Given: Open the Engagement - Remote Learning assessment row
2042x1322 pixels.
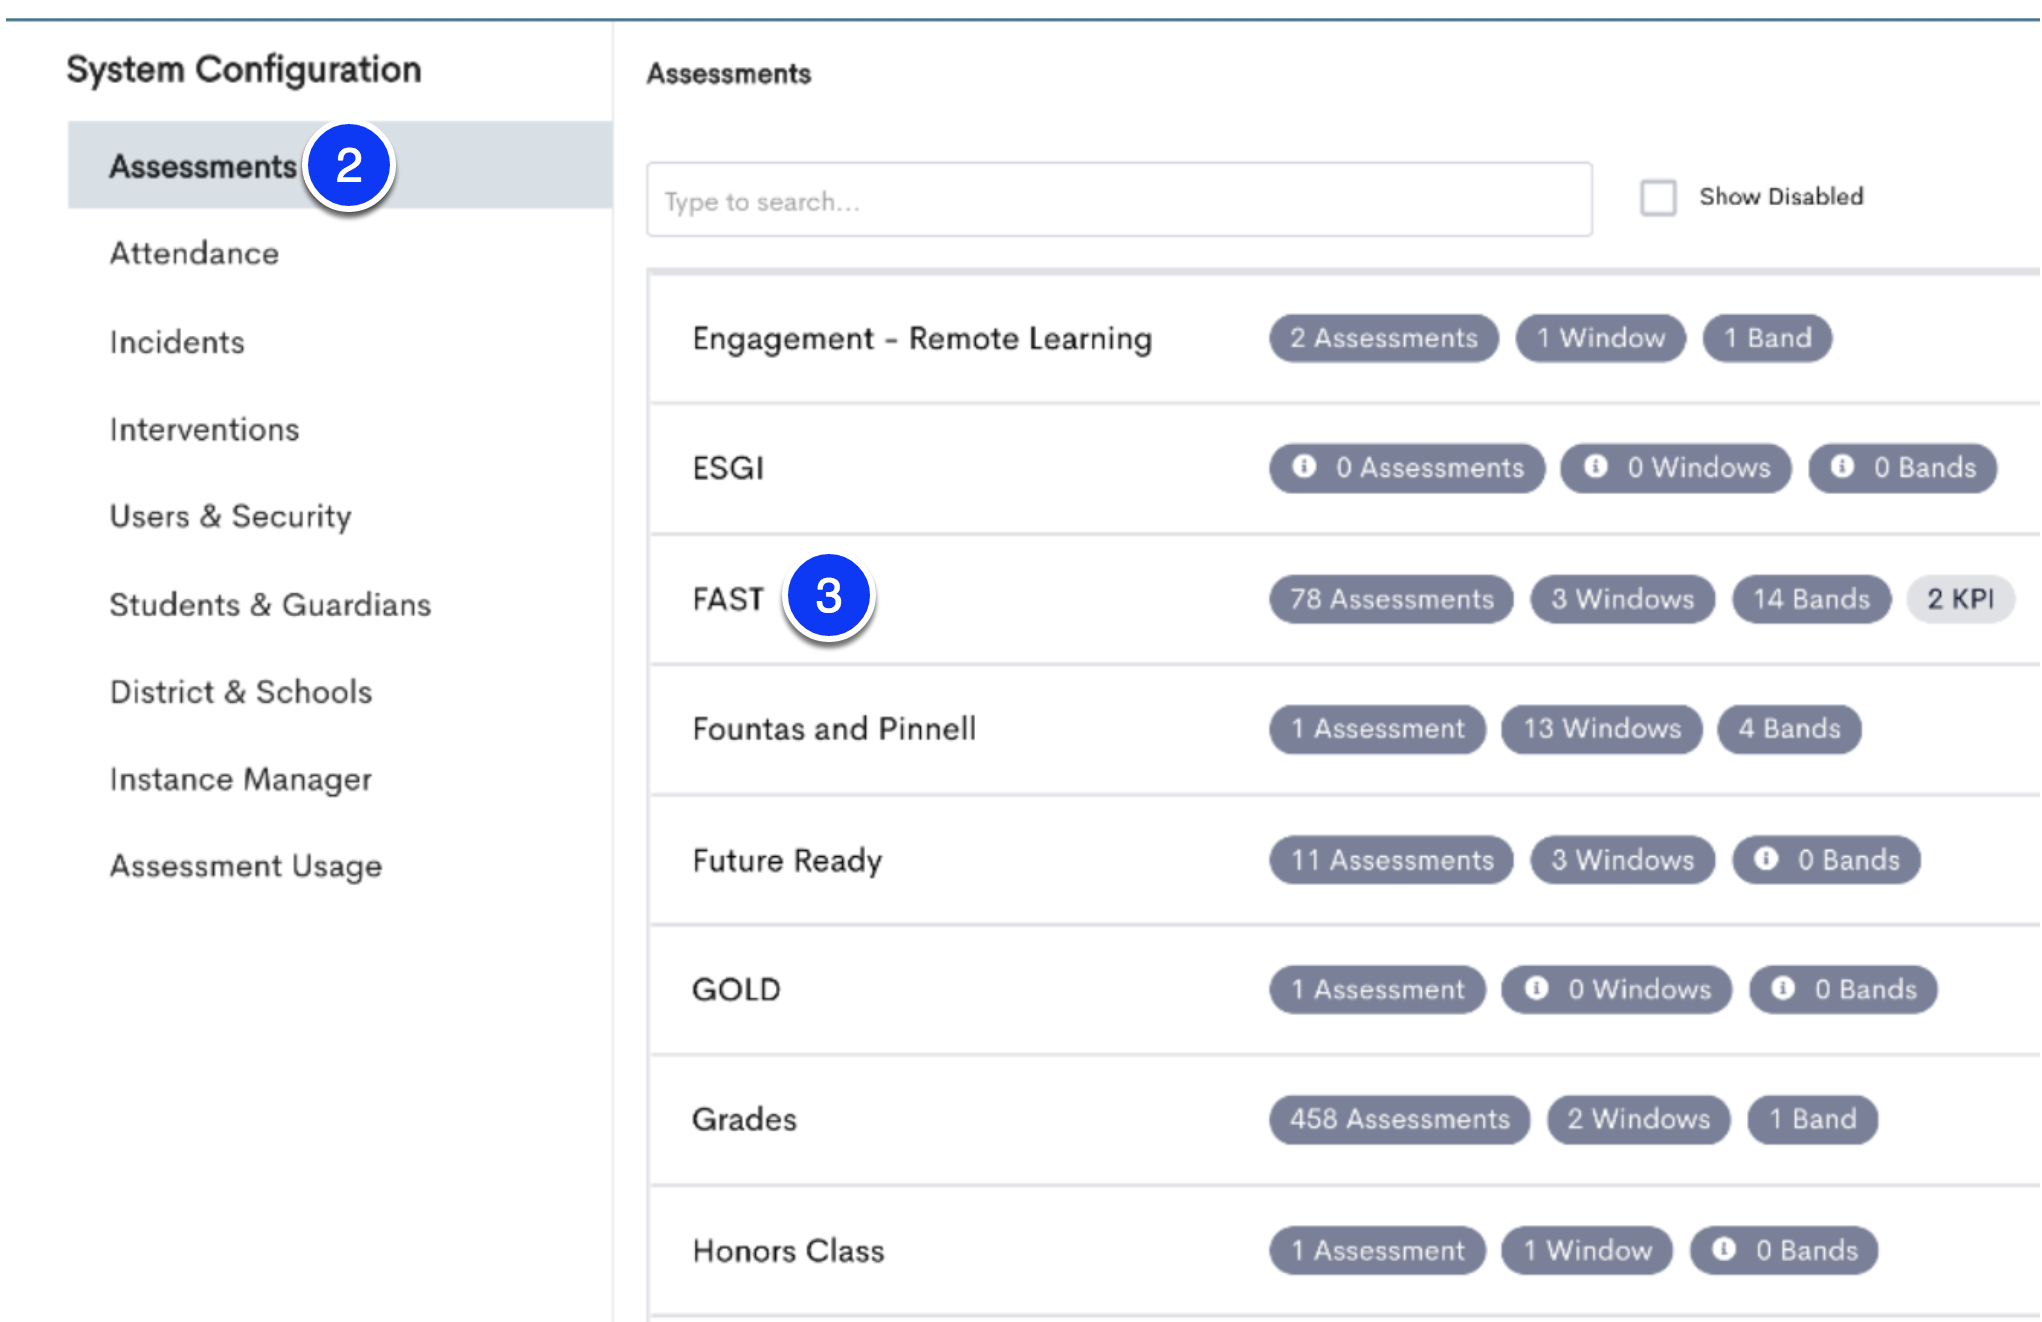Looking at the screenshot, I should tap(1344, 339).
